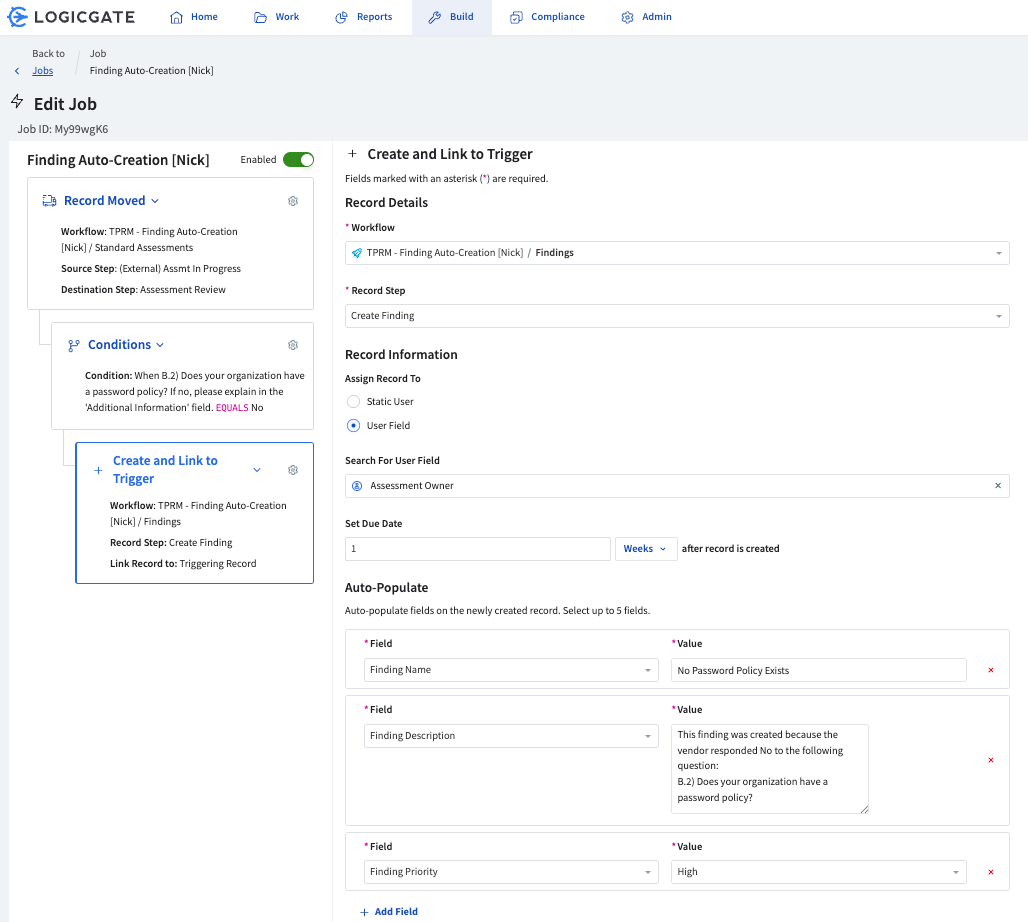Expand the Record Step dropdown
1028x922 pixels.
point(676,316)
